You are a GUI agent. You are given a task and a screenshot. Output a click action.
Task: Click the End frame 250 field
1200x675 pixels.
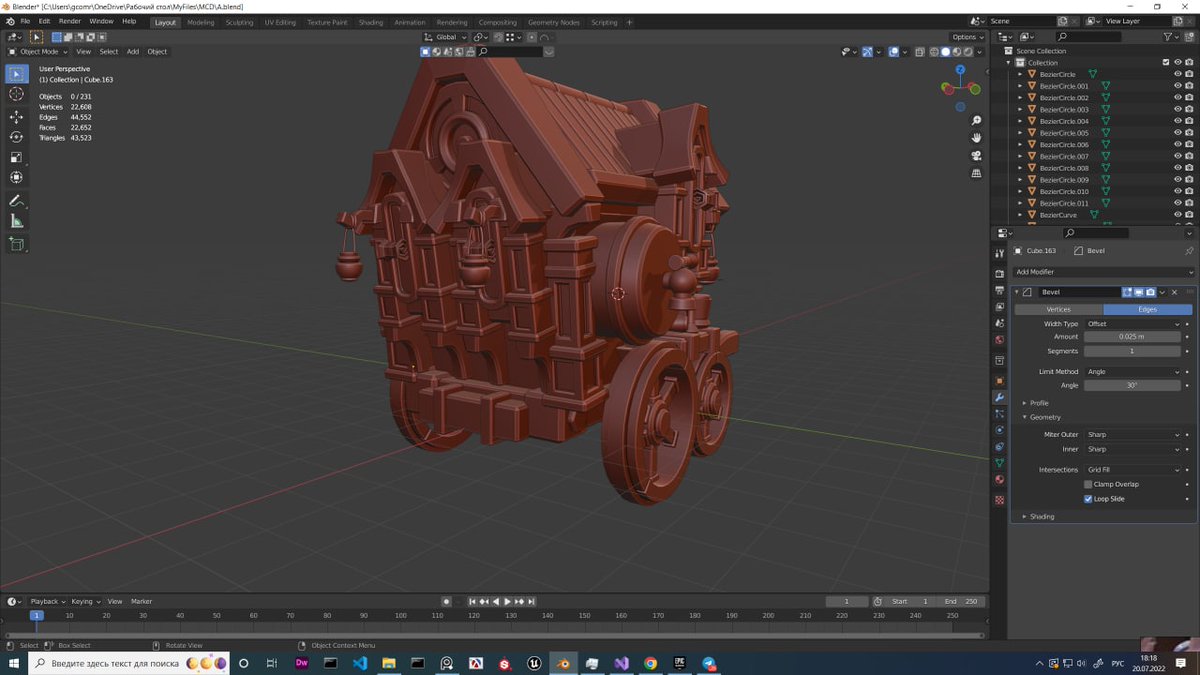[961, 601]
